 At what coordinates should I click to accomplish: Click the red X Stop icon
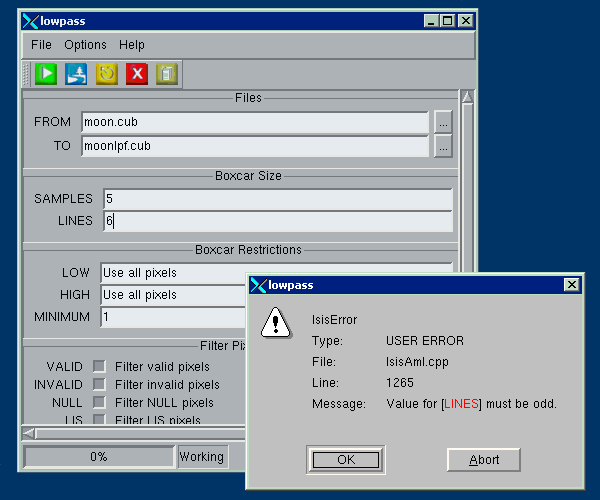tap(136, 73)
